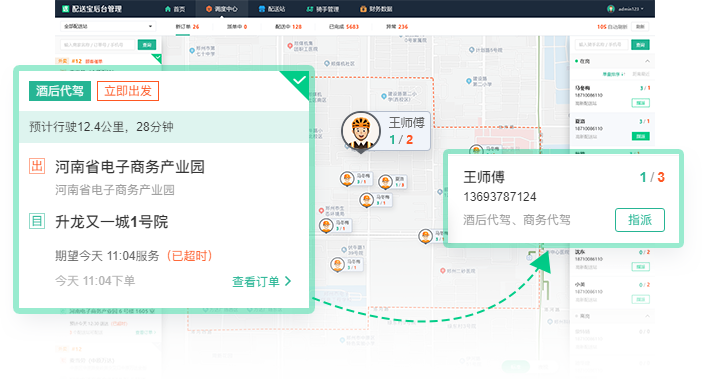The width and height of the screenshot is (702, 379).
Task: Open the 首页 home tab
Action: click(175, 9)
